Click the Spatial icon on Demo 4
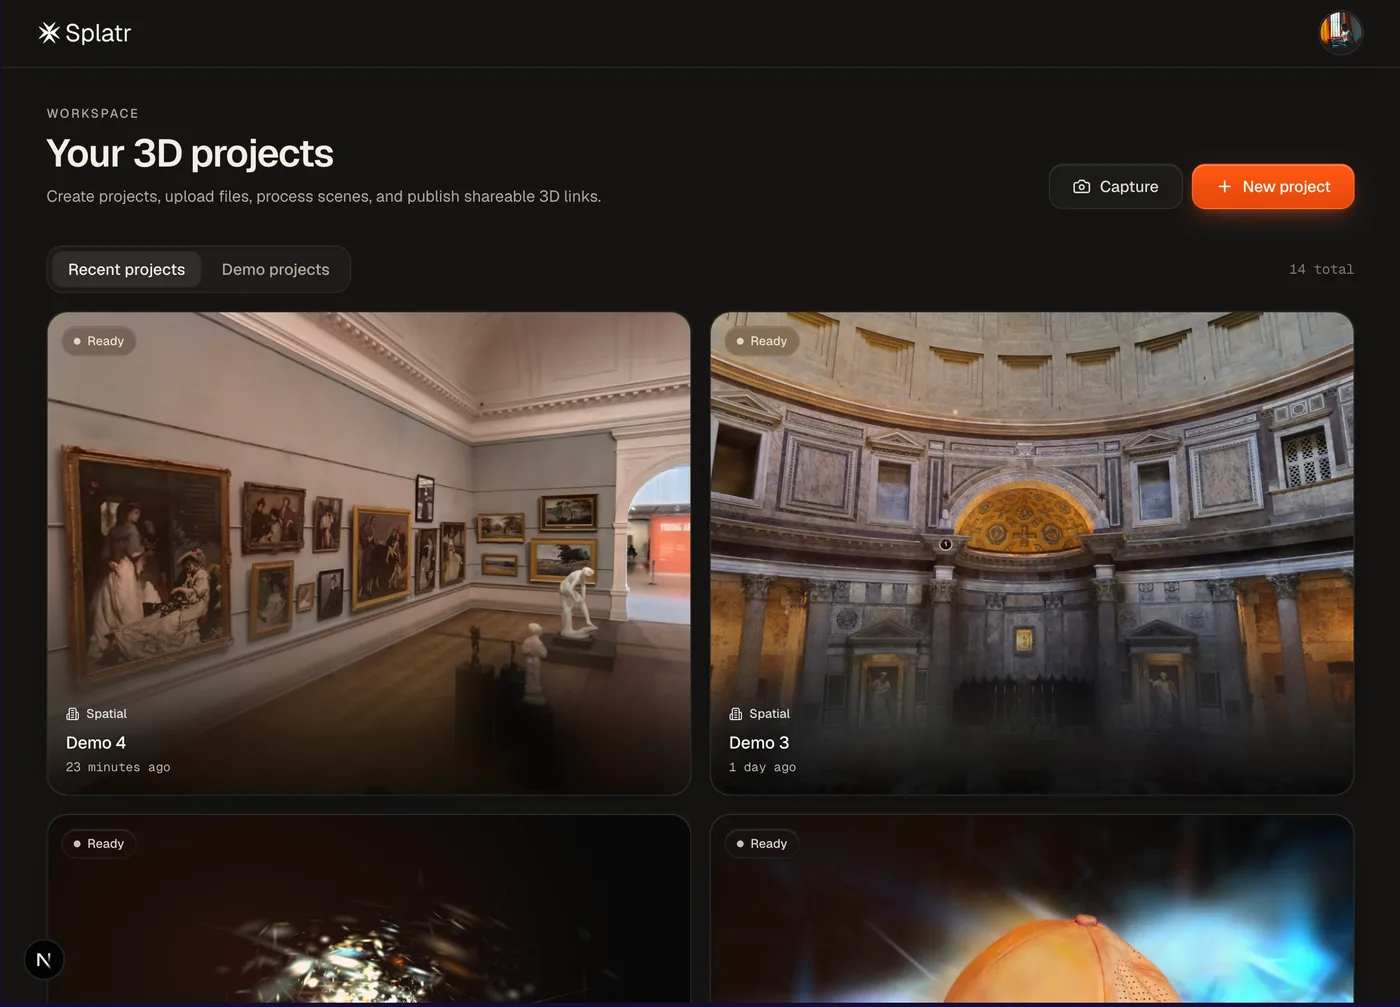 coord(73,714)
